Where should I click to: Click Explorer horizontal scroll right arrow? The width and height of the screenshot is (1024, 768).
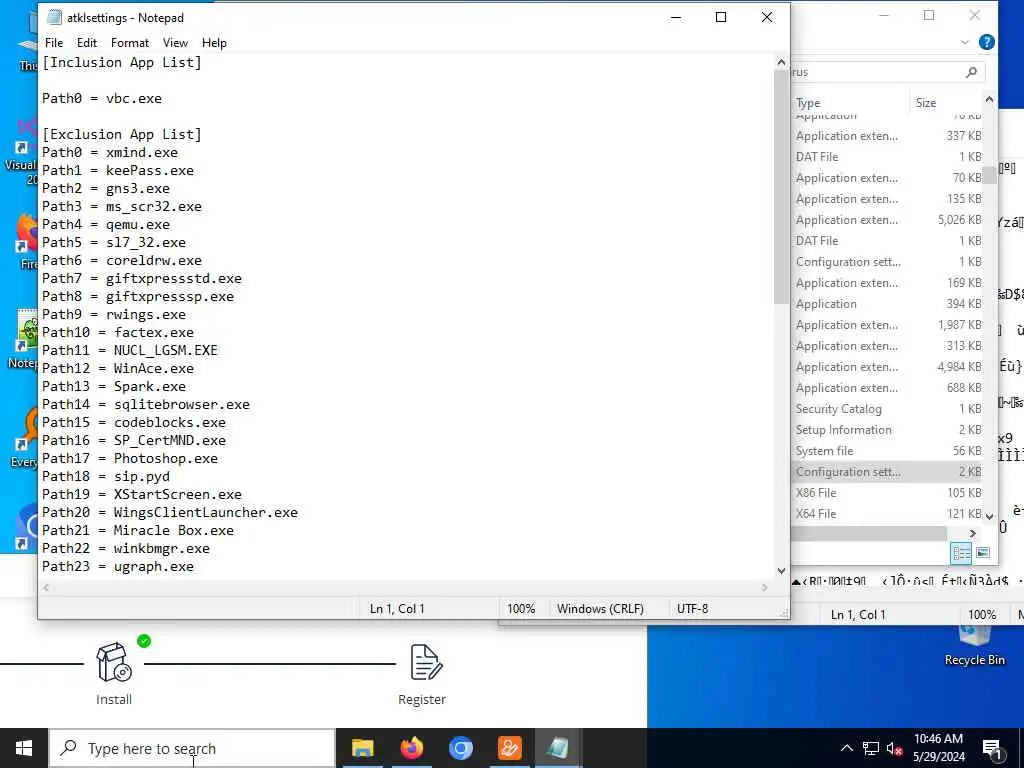point(972,534)
